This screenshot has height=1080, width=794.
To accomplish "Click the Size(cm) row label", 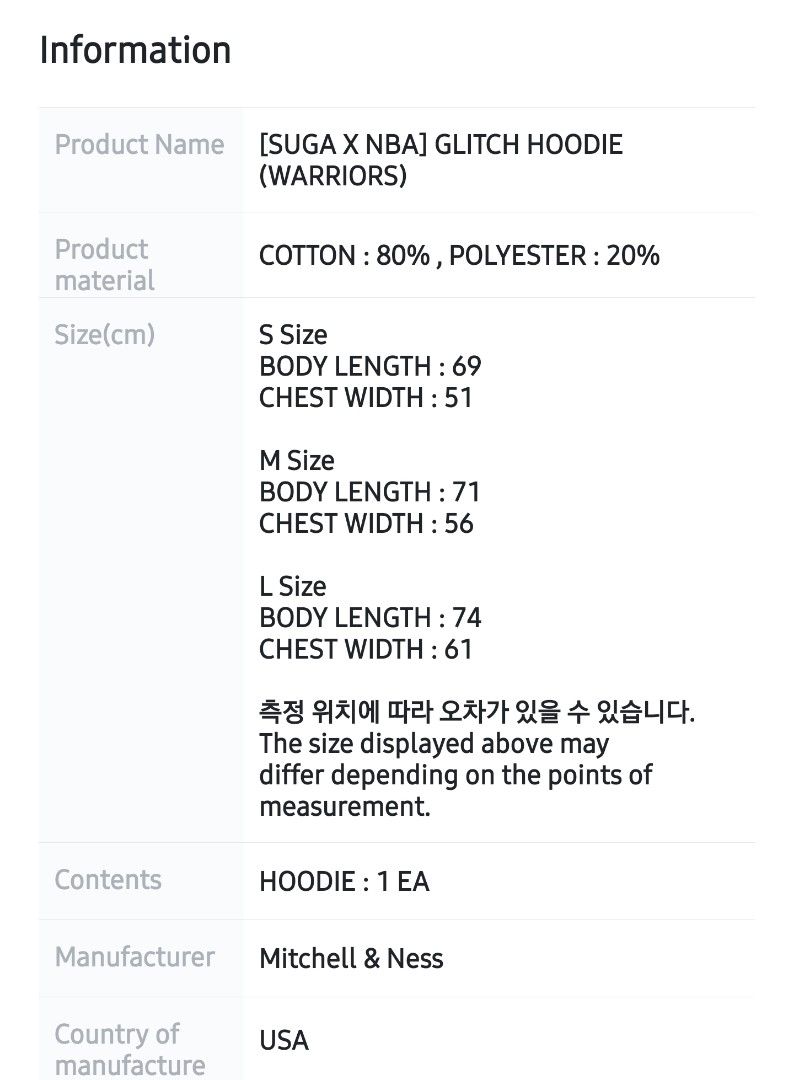I will point(105,334).
